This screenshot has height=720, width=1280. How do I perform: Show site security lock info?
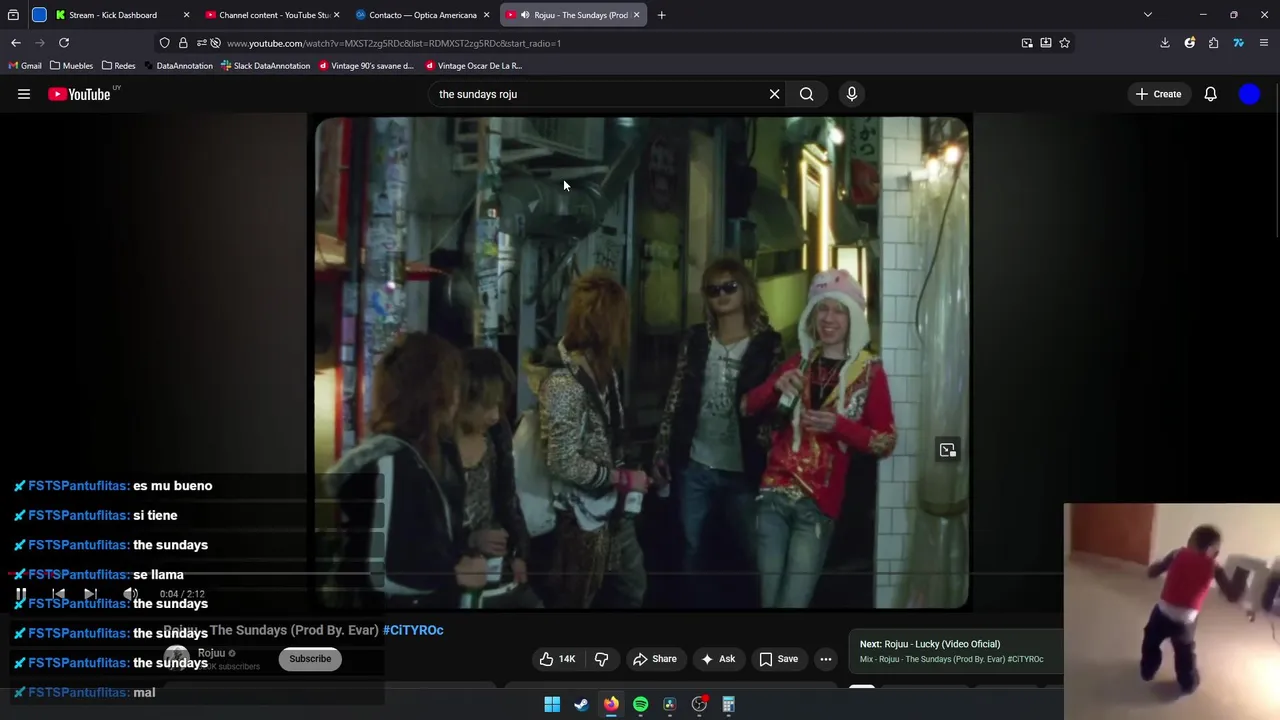[x=183, y=43]
